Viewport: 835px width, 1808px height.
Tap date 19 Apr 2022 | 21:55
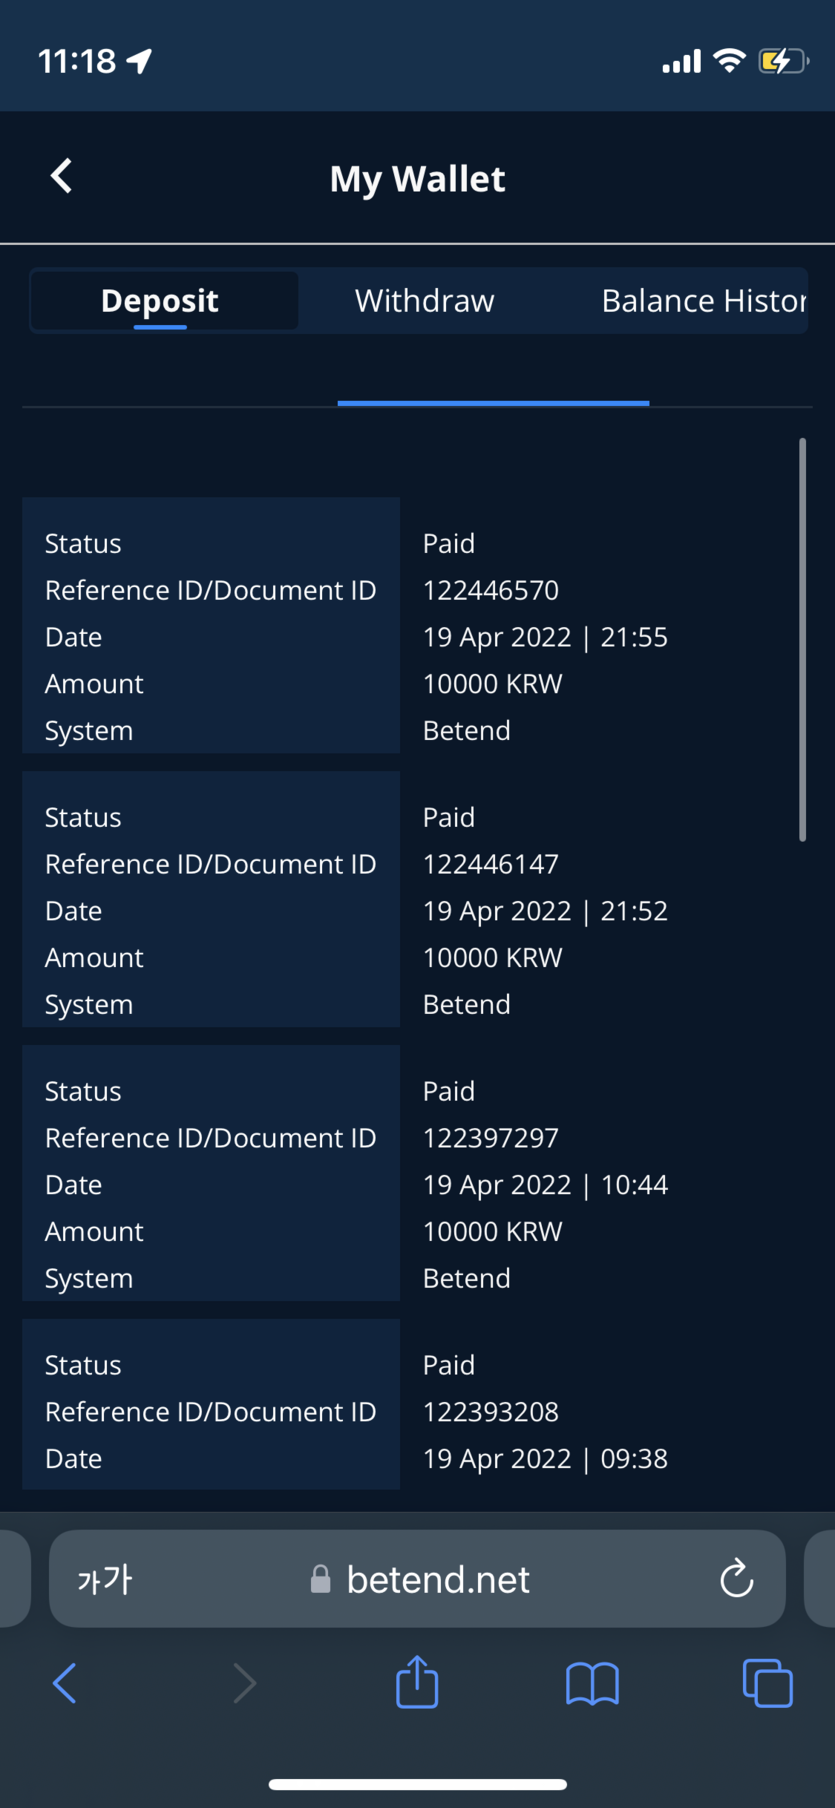tap(545, 637)
